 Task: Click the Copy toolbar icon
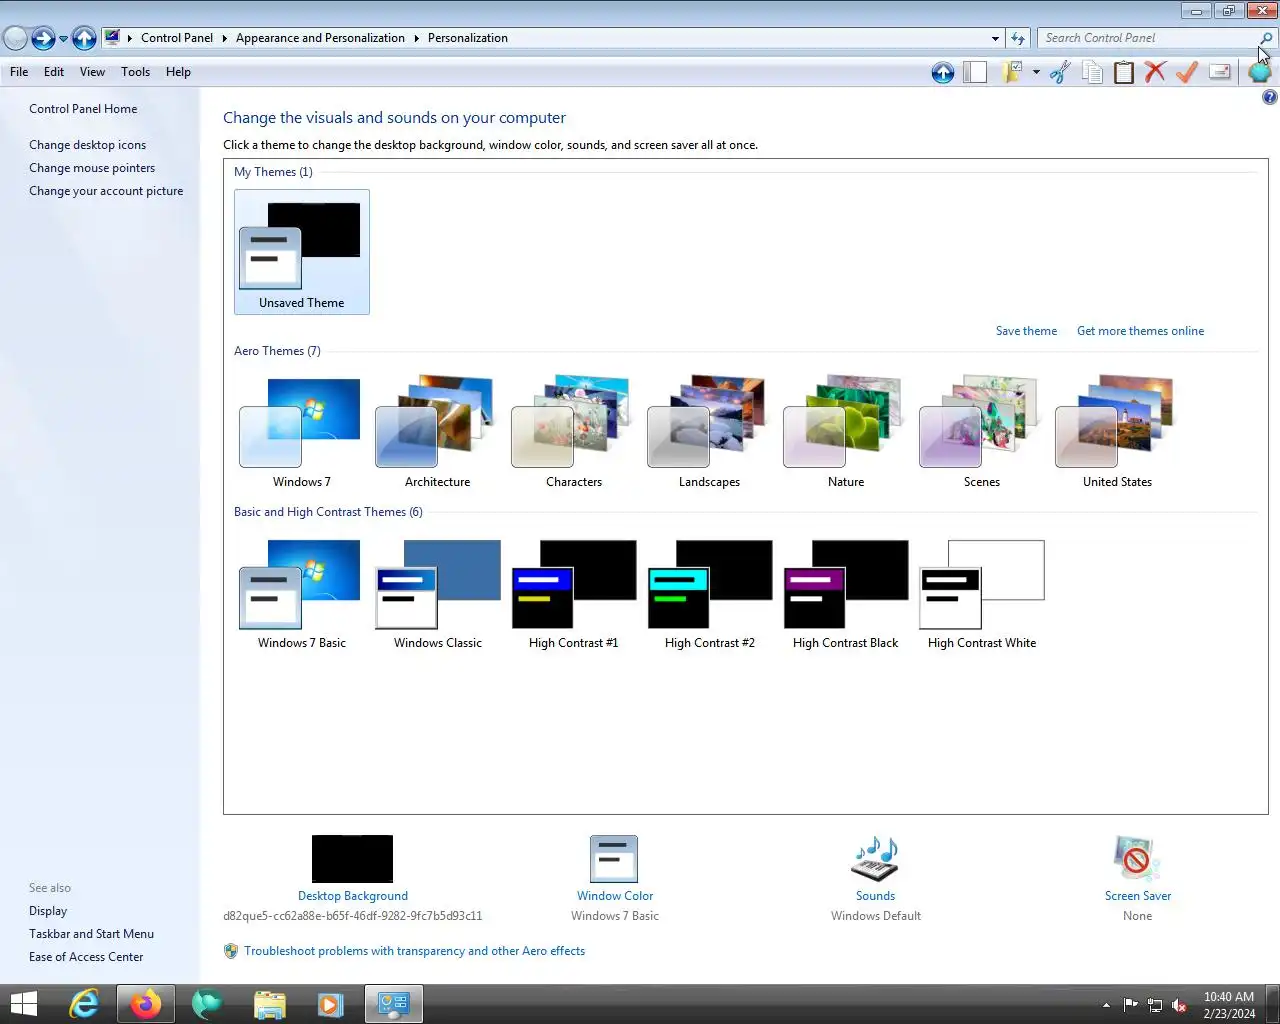(1092, 72)
